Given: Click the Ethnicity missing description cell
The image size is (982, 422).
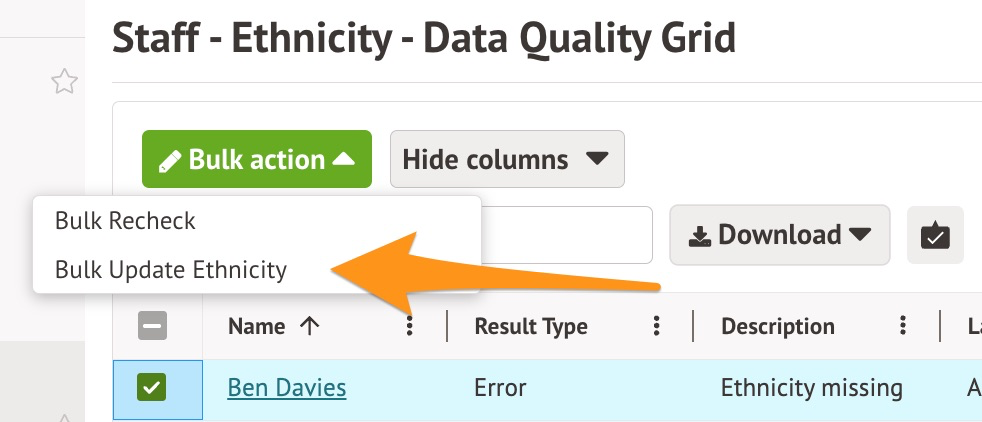Looking at the screenshot, I should 811,387.
